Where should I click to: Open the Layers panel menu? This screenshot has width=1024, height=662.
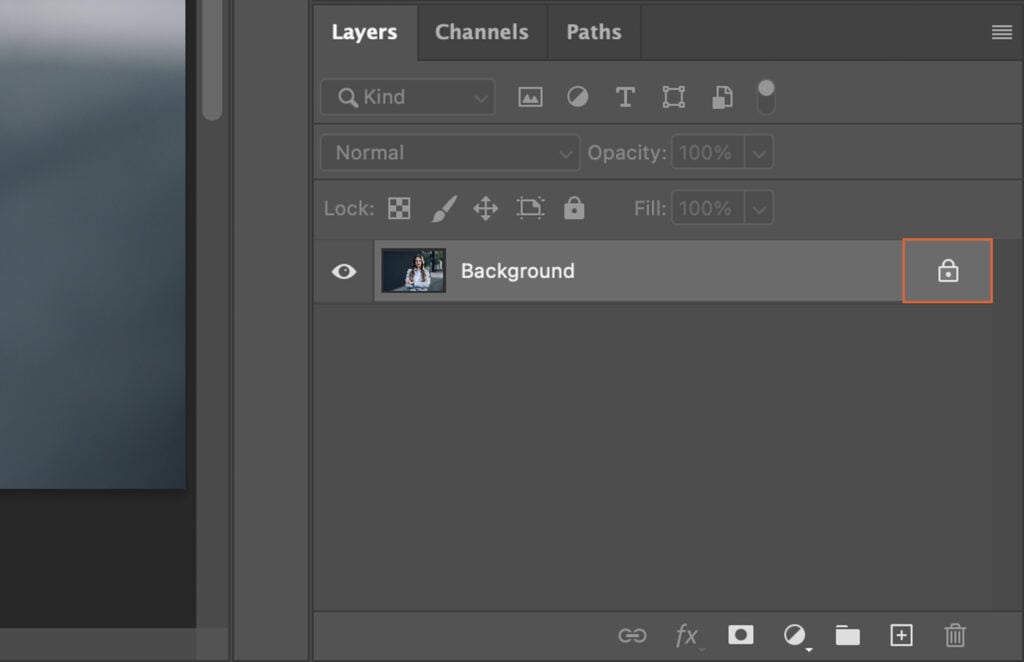(x=1001, y=31)
